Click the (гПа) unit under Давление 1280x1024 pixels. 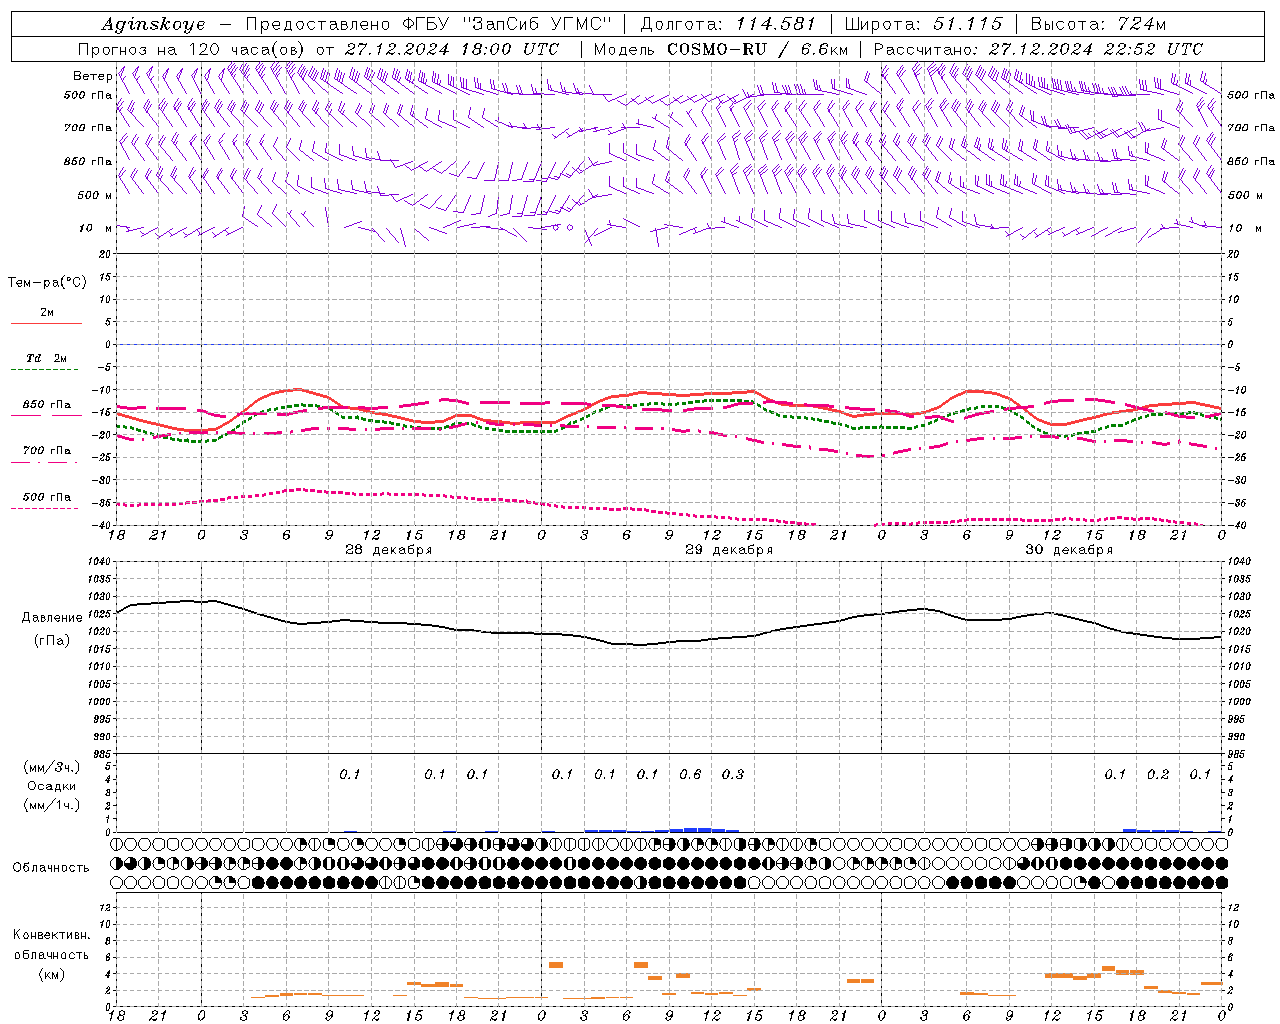coord(52,640)
